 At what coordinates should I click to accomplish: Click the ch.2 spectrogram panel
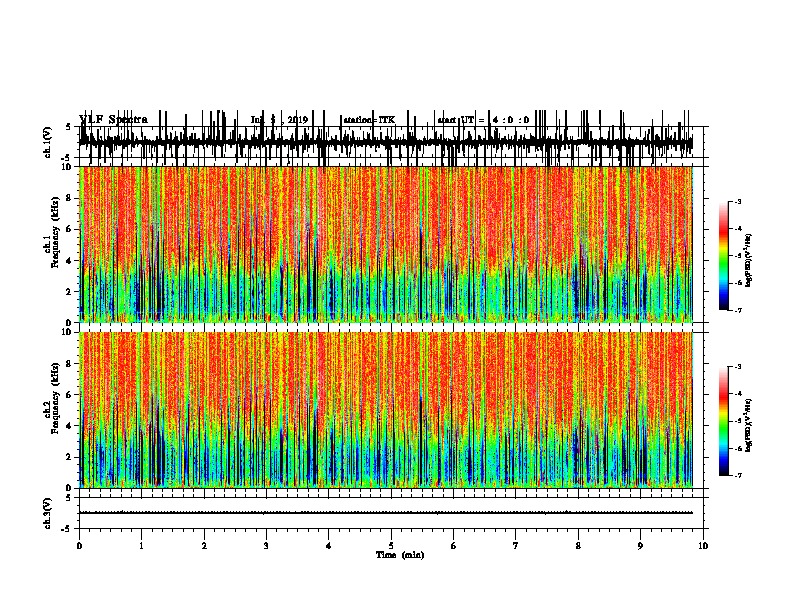point(386,410)
